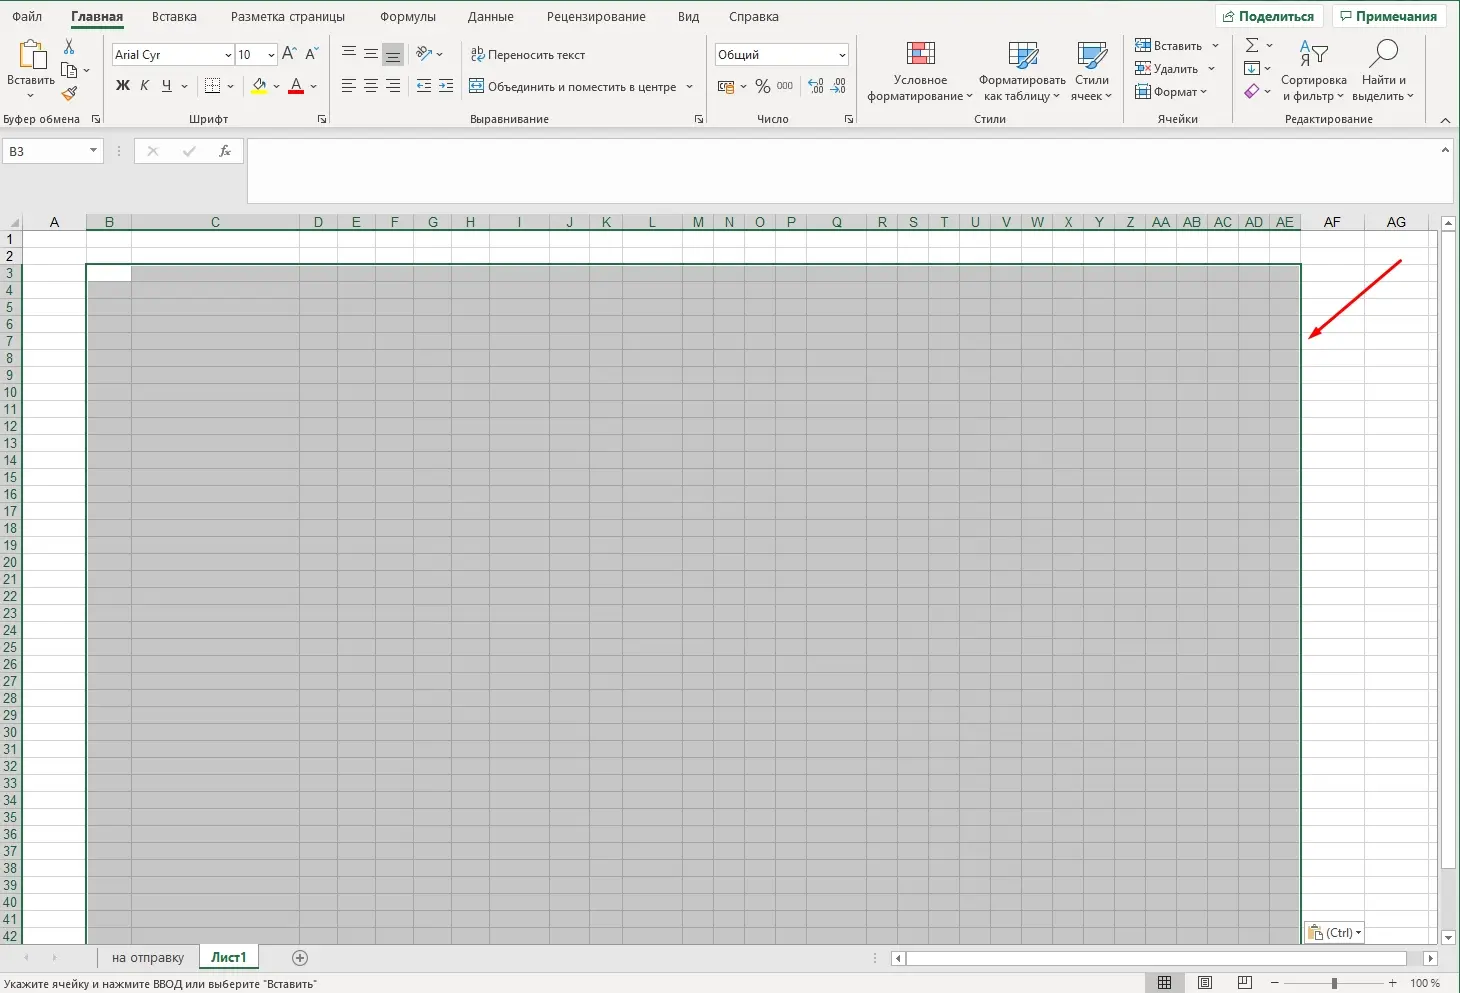The height and width of the screenshot is (993, 1460).
Task: Align text right icon
Action: point(393,86)
